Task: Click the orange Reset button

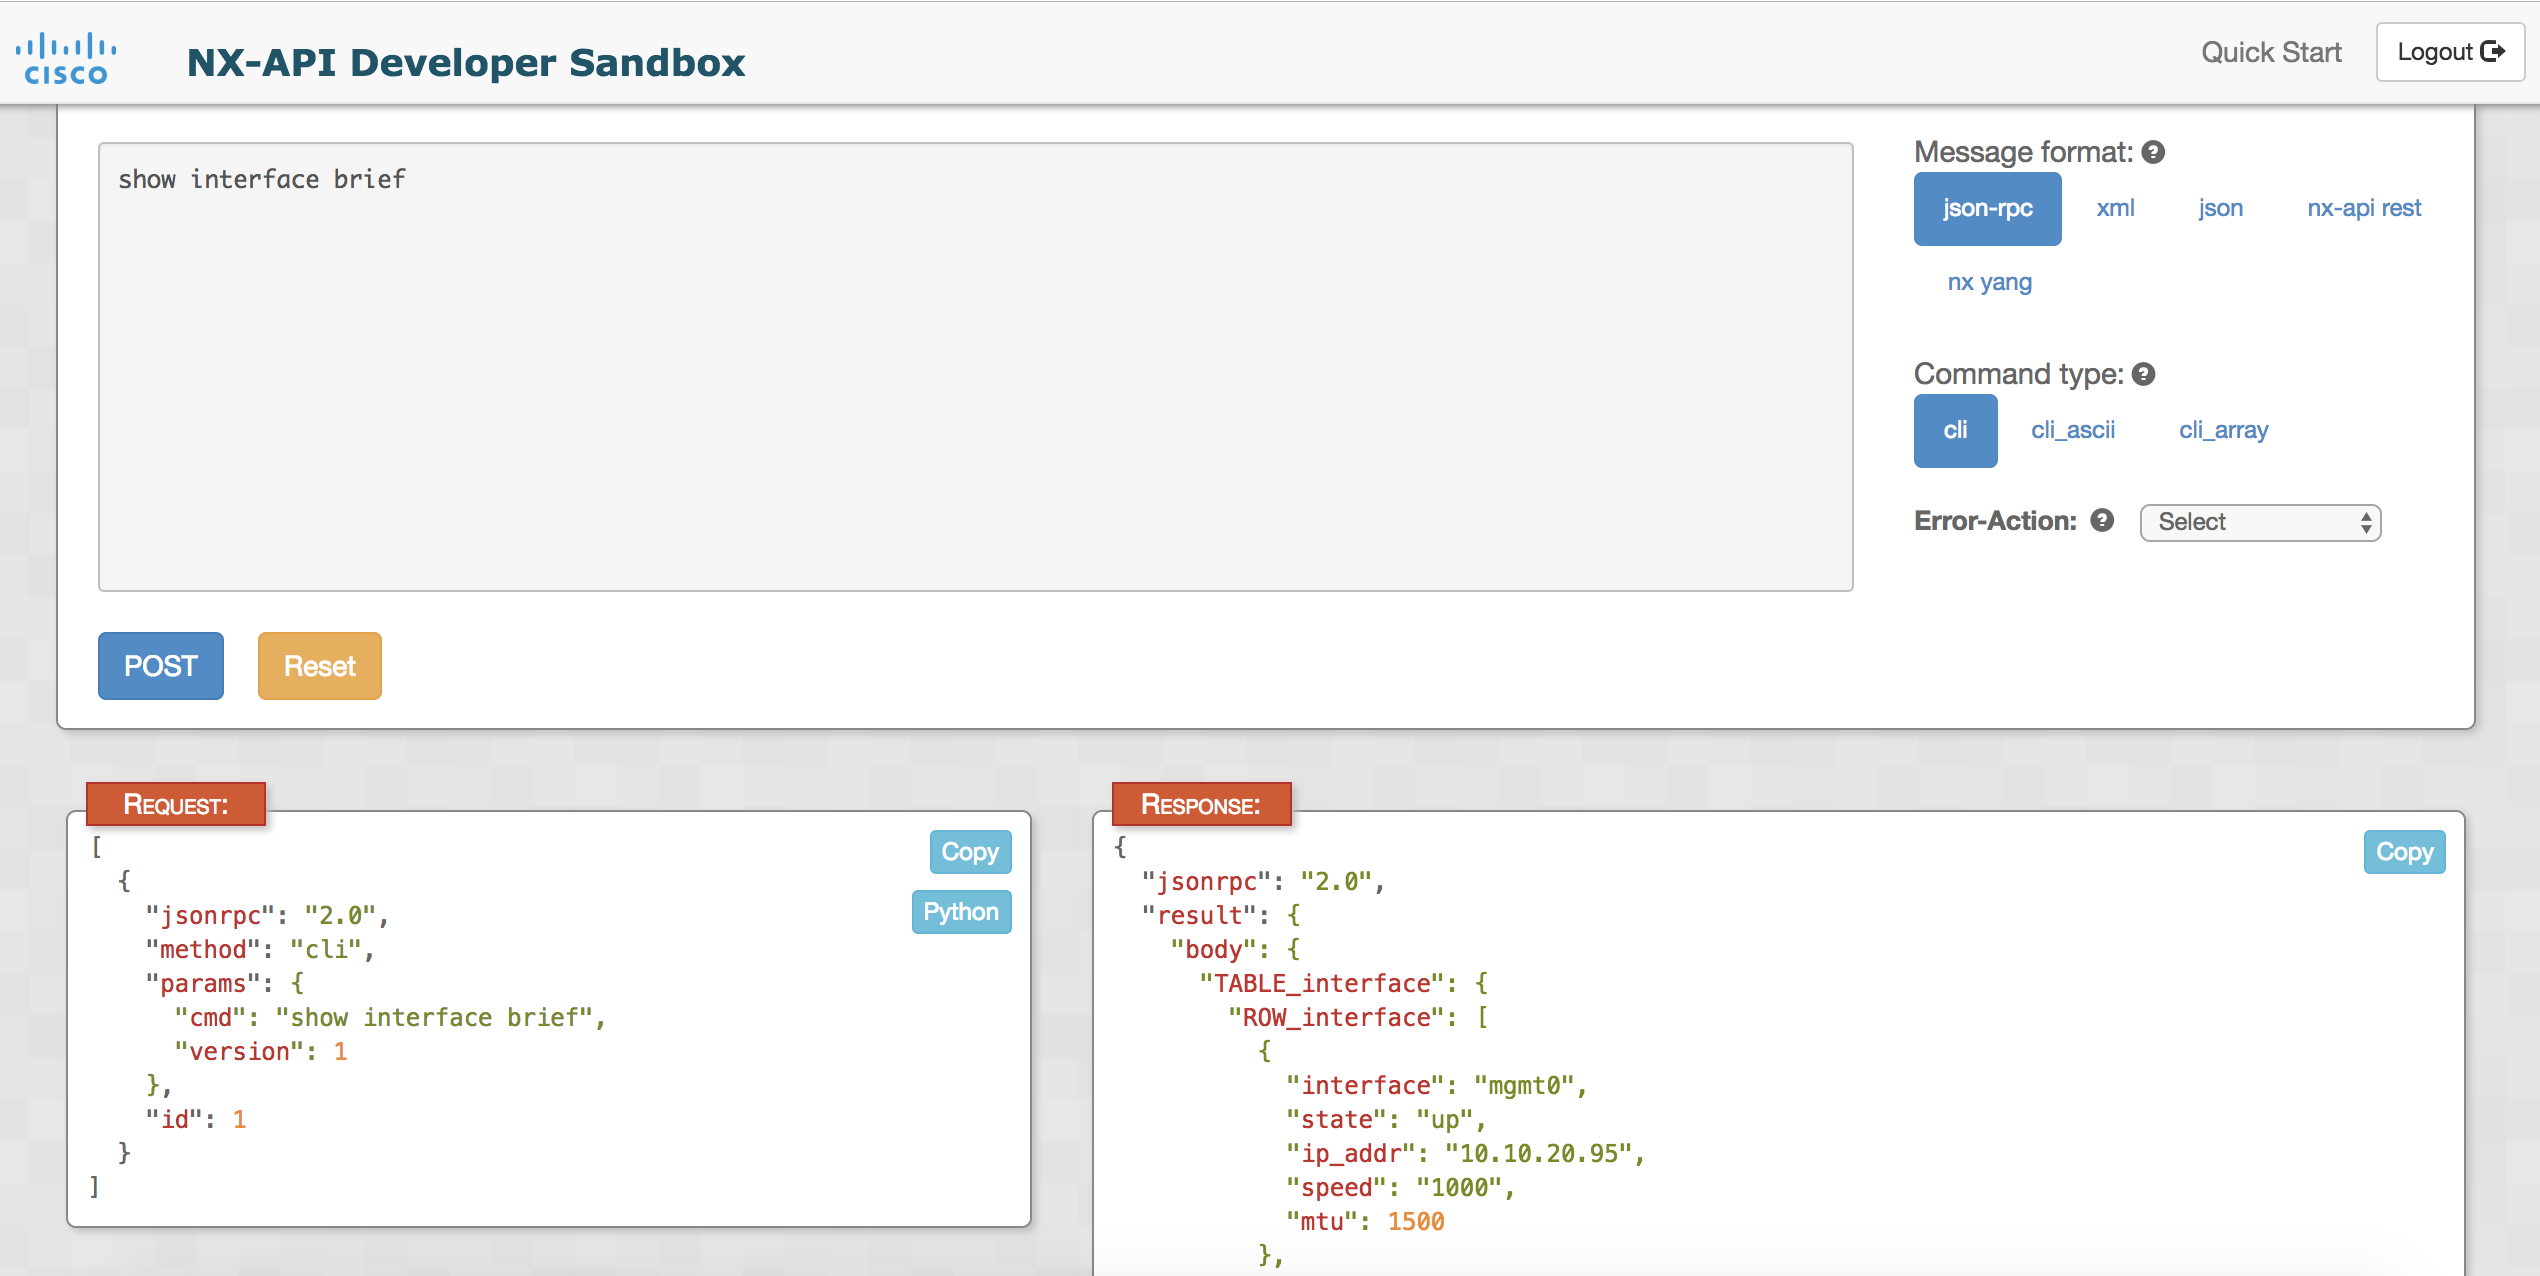Action: pos(319,666)
